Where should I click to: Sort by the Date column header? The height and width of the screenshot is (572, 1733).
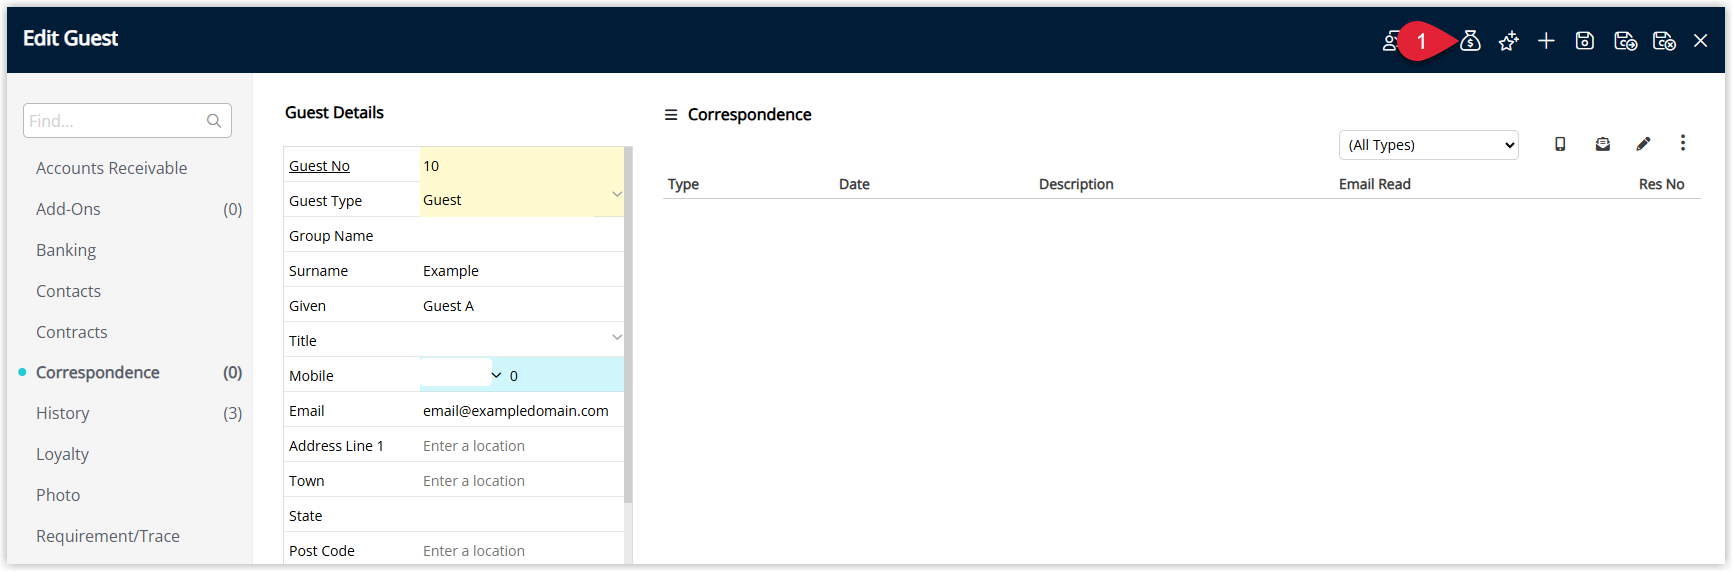pos(854,184)
